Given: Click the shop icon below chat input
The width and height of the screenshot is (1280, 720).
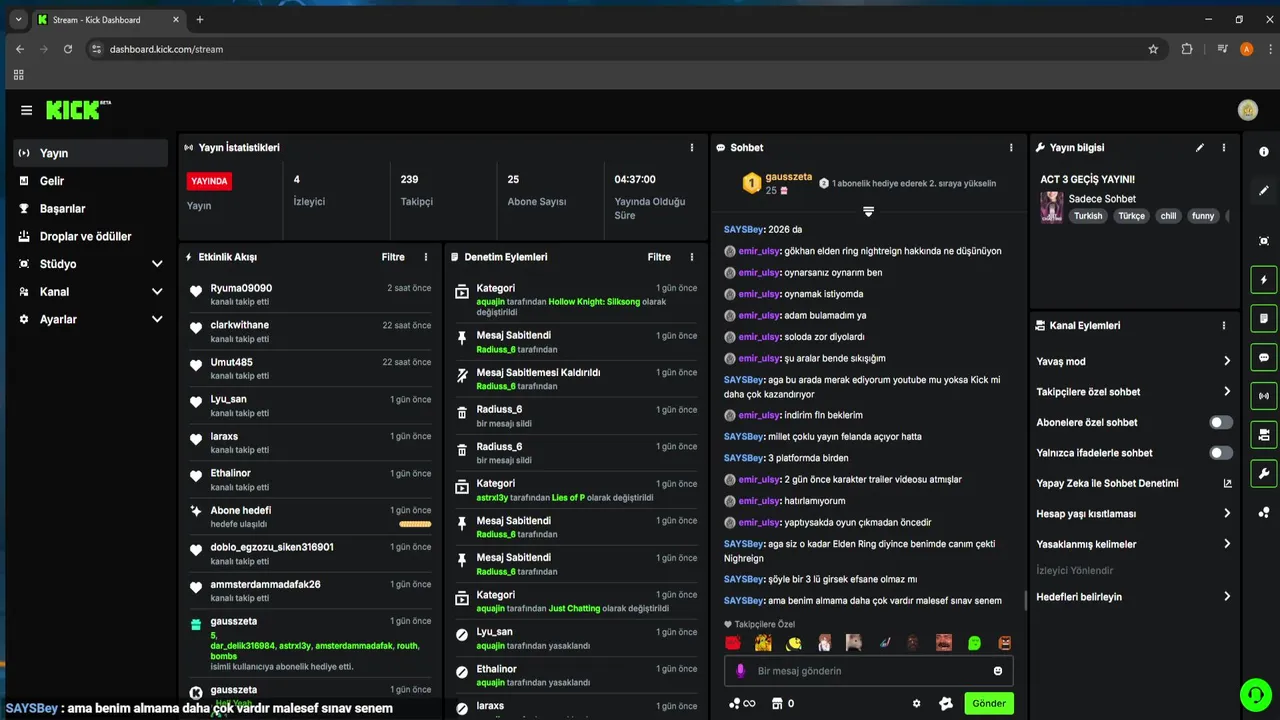Looking at the screenshot, I should 776,704.
